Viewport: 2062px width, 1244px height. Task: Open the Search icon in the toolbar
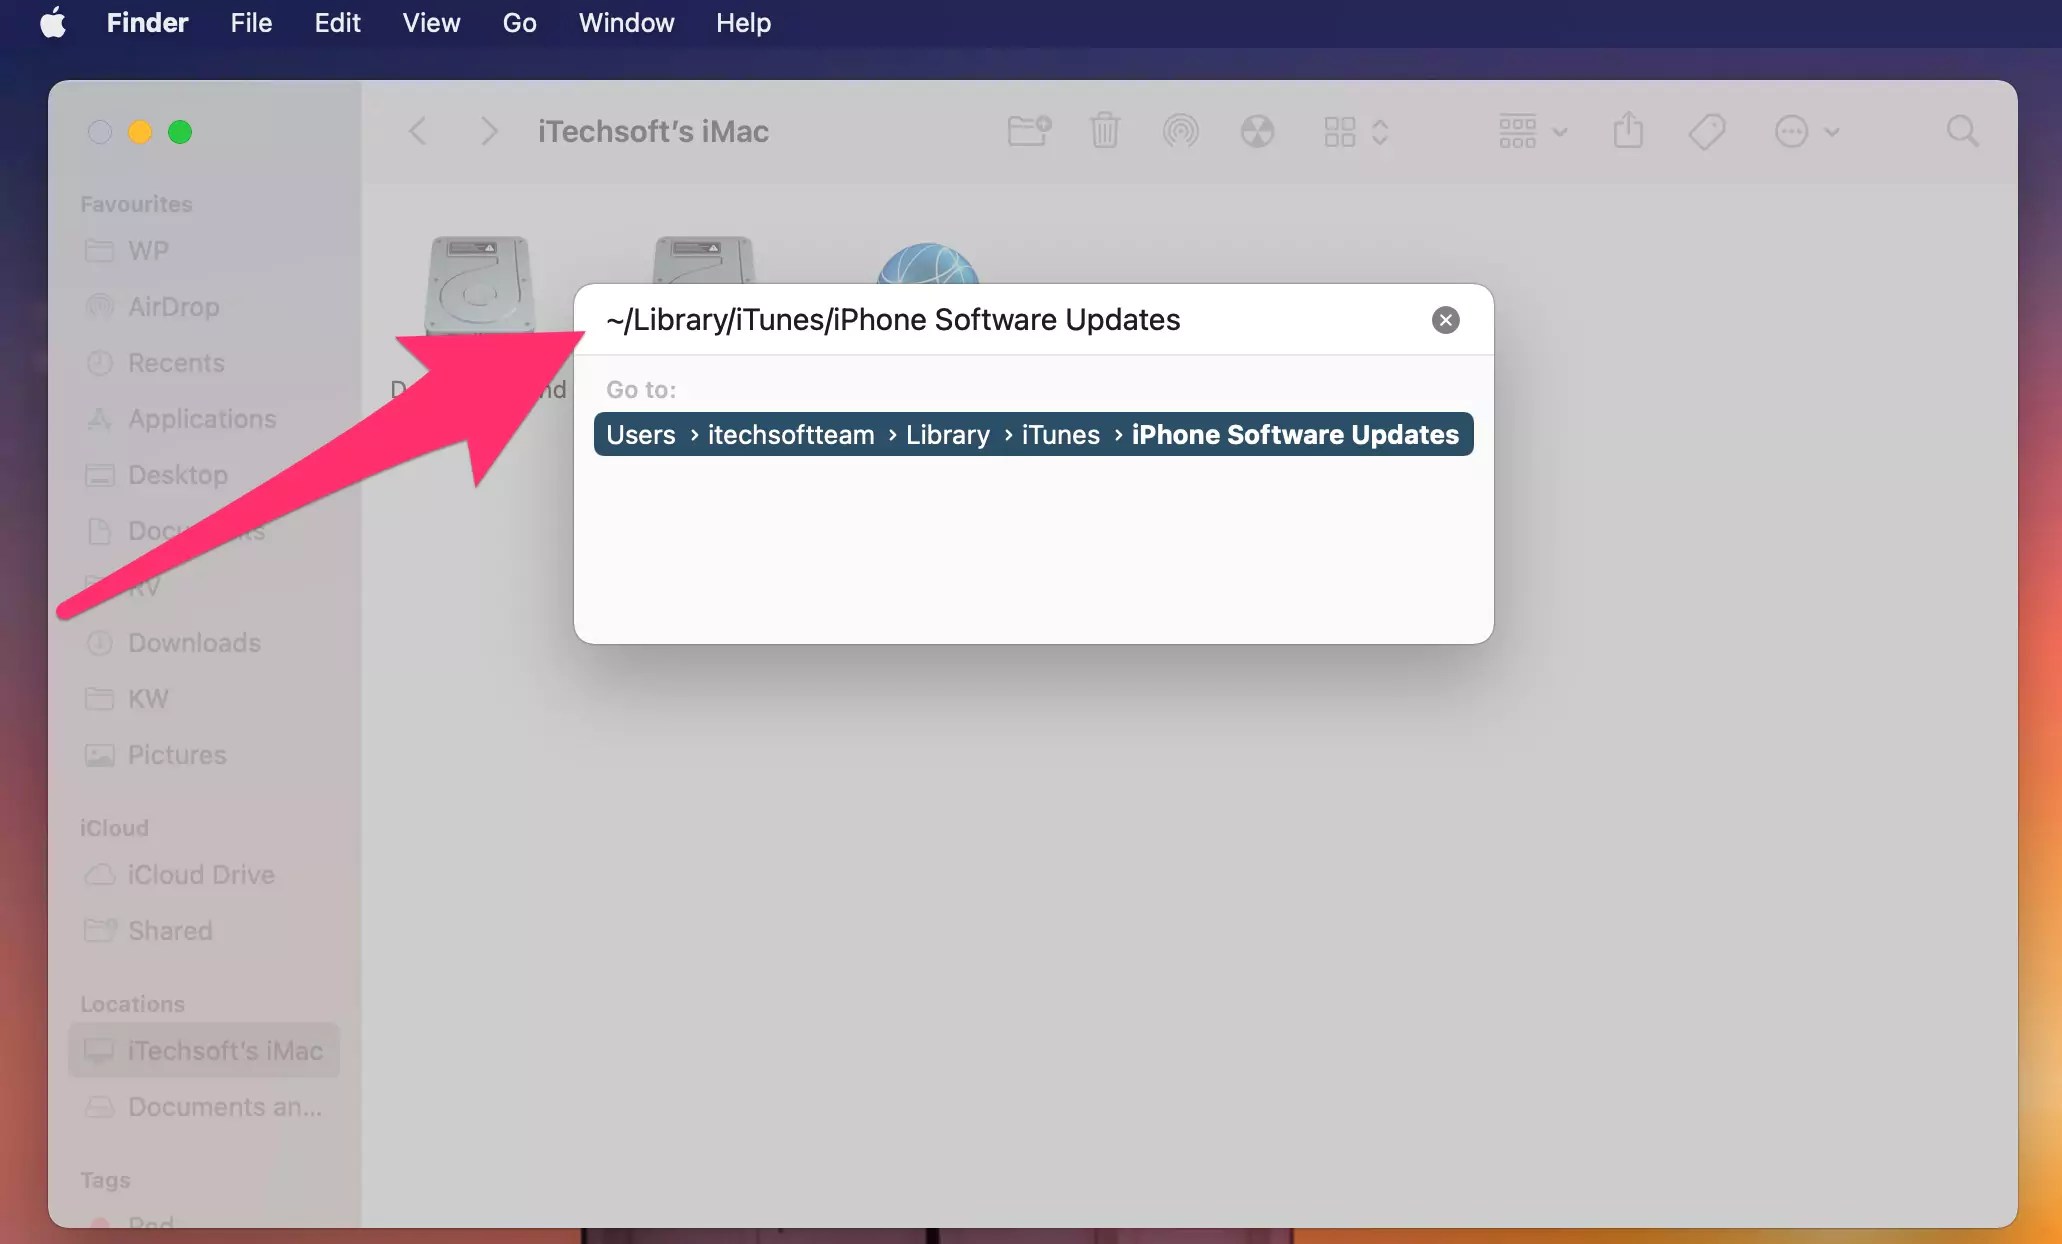(x=1961, y=130)
